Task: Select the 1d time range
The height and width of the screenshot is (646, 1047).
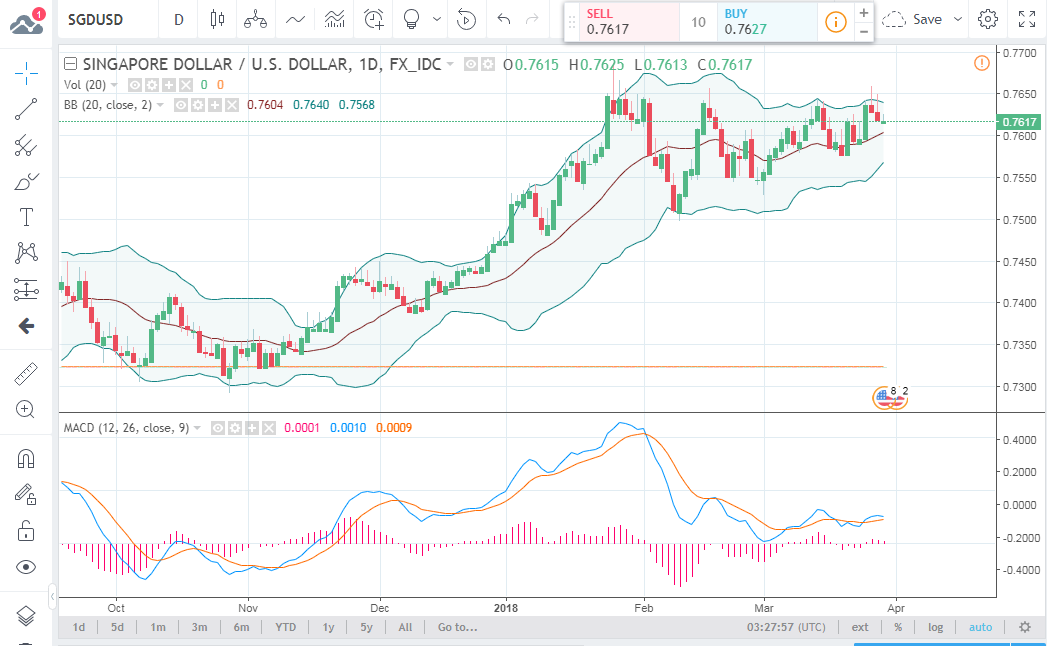Action: click(x=79, y=627)
